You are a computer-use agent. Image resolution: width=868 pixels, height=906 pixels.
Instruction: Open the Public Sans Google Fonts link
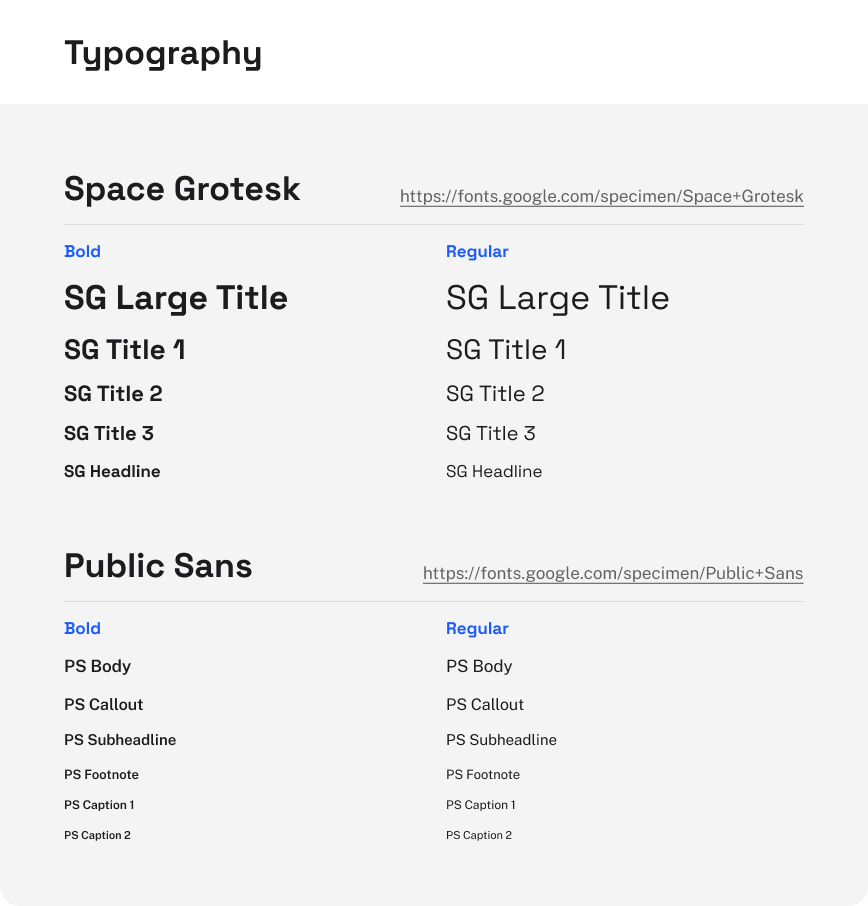613,573
